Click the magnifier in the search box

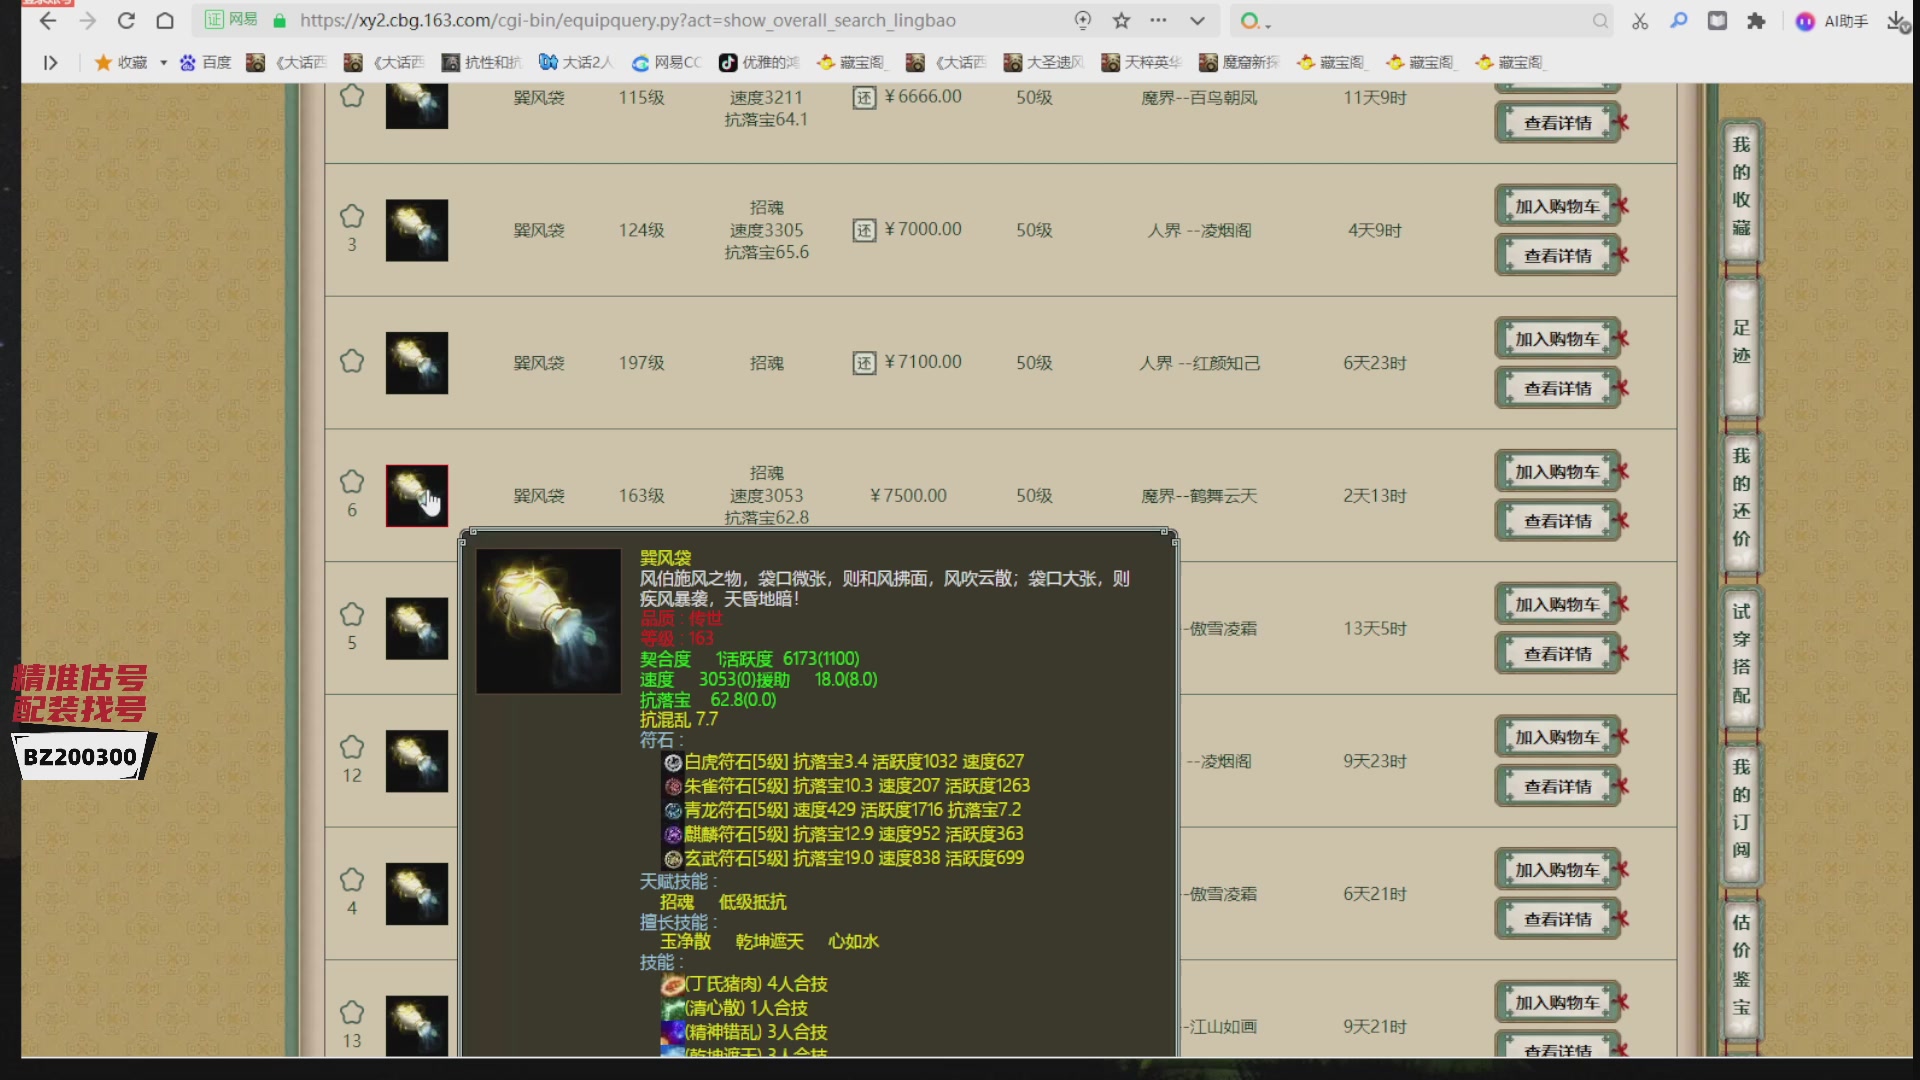click(1600, 21)
